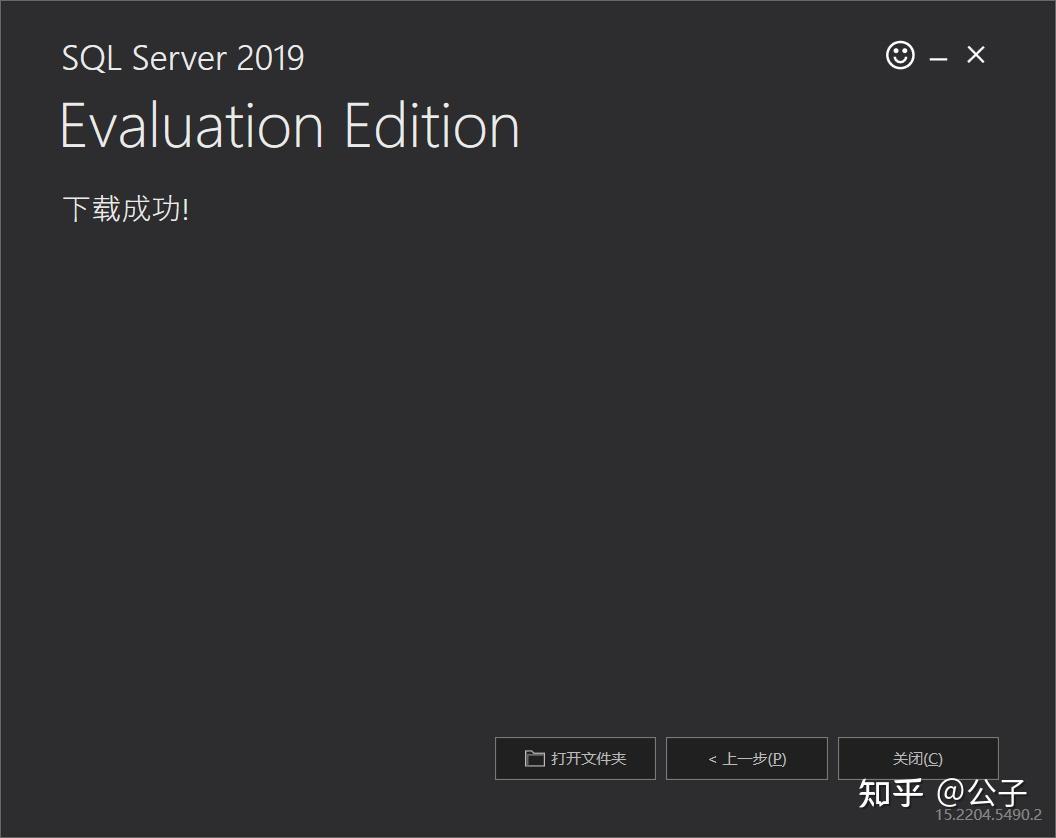1056x838 pixels.
Task: Select 关闭(C) at the bottom right
Action: click(917, 758)
